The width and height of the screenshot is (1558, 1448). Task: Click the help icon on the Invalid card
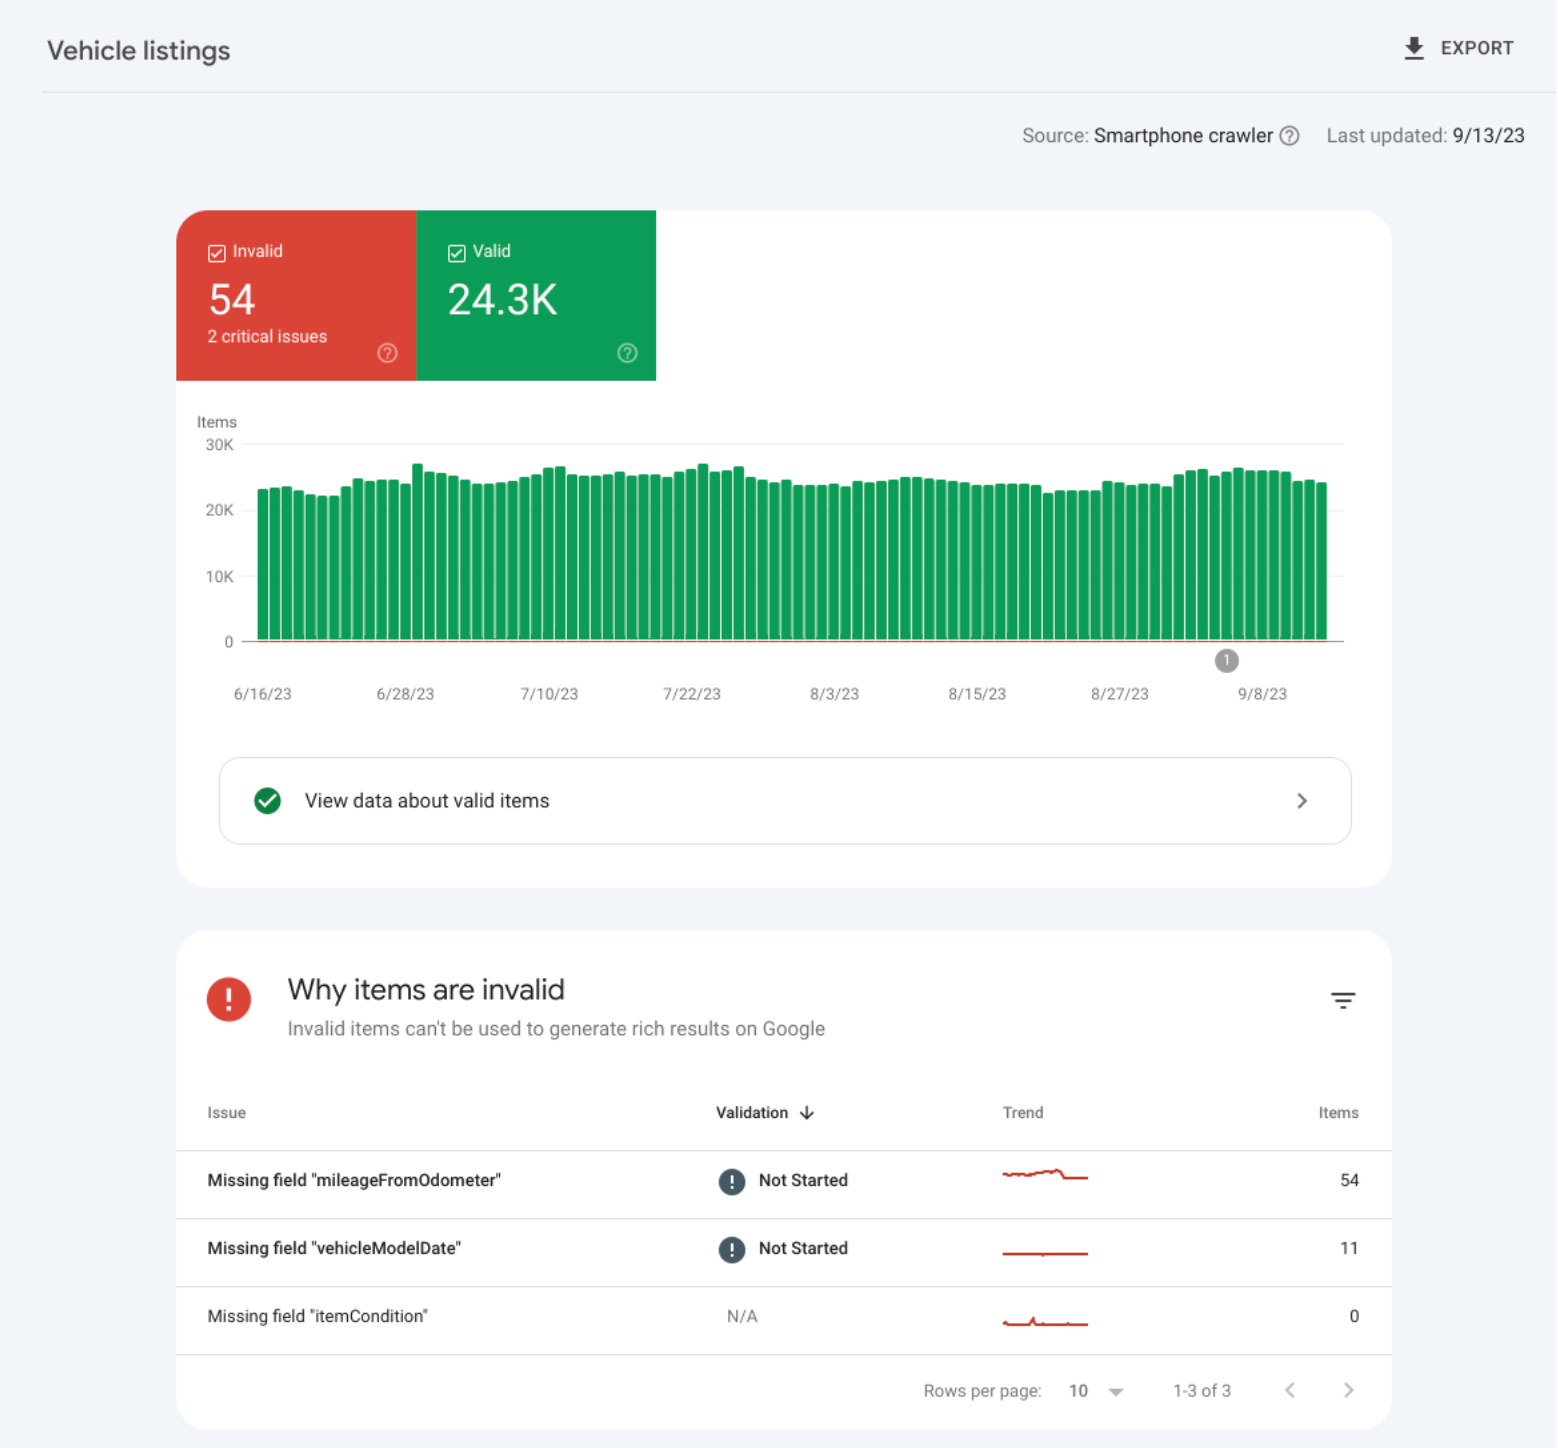[388, 352]
